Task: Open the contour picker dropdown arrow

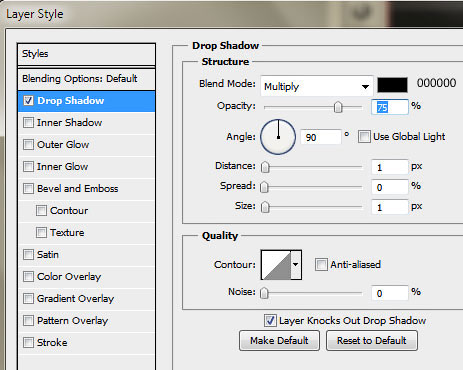Action: (x=296, y=265)
